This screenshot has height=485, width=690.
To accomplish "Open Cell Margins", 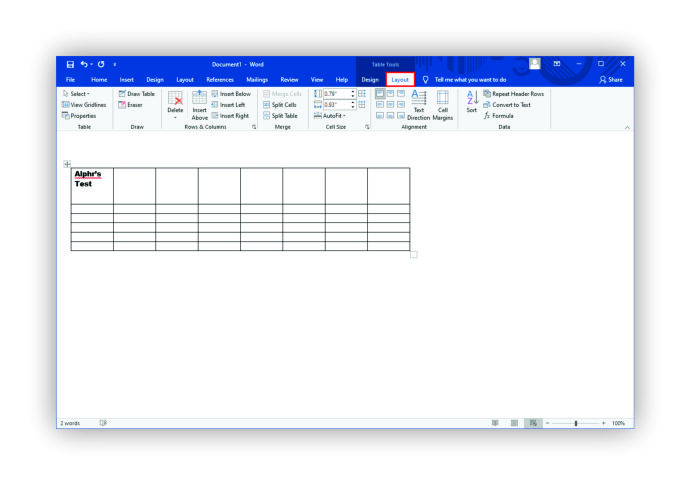I will tap(443, 105).
